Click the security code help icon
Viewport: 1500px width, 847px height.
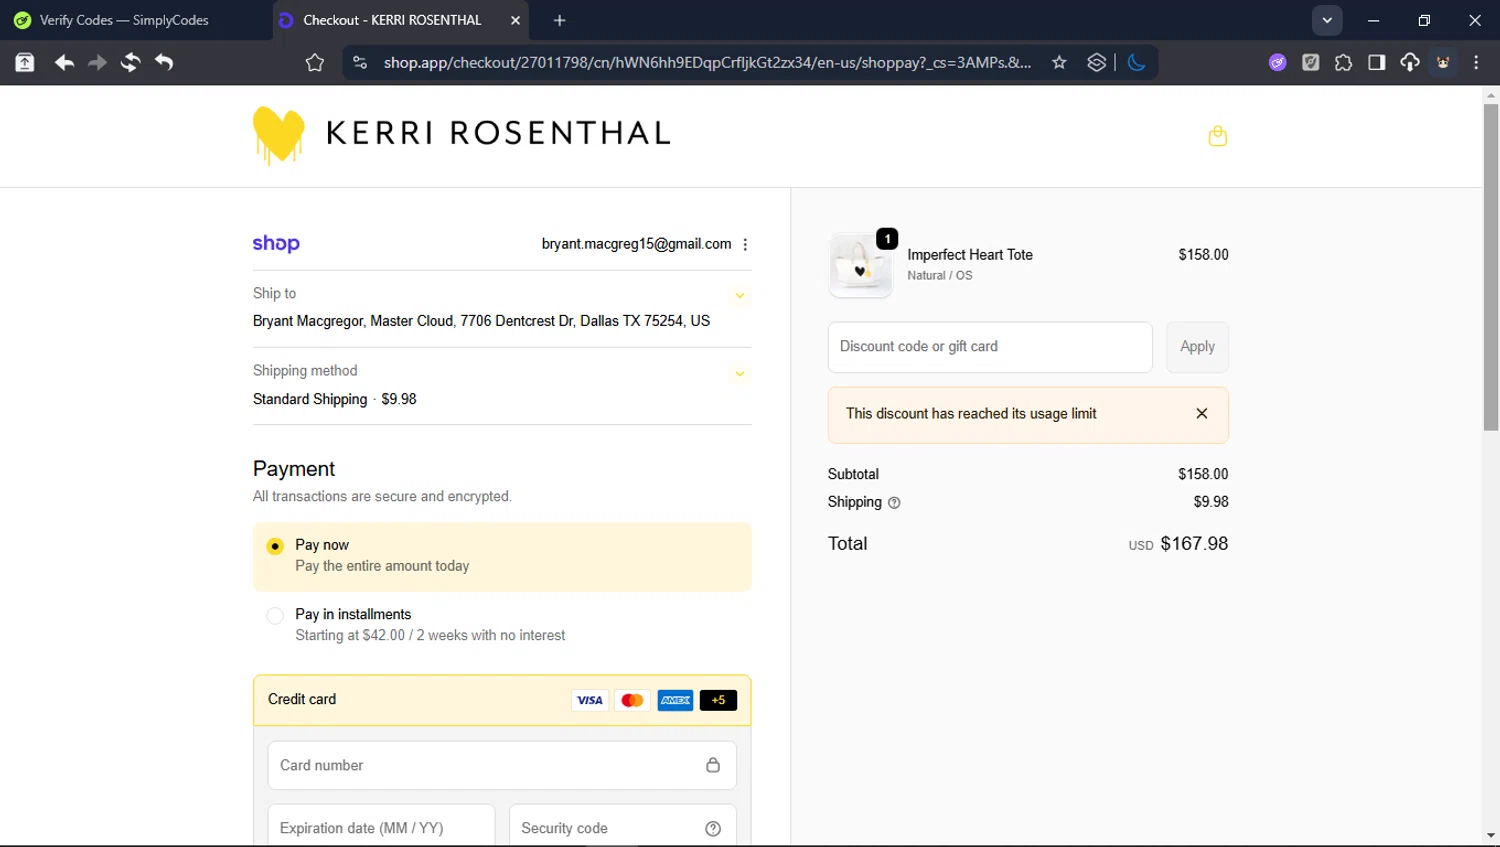[713, 829]
